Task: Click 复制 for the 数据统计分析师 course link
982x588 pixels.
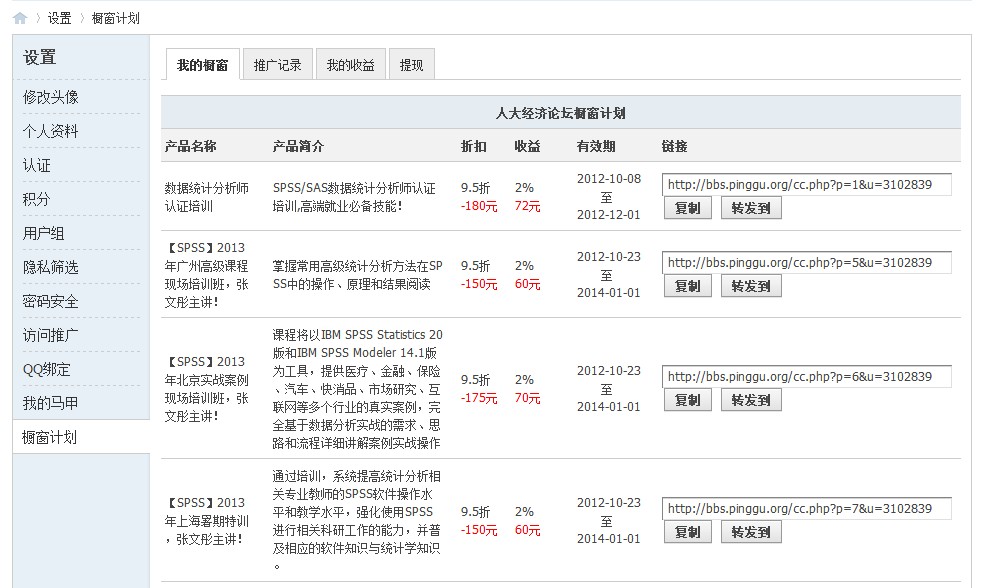Action: pyautogui.click(x=687, y=208)
